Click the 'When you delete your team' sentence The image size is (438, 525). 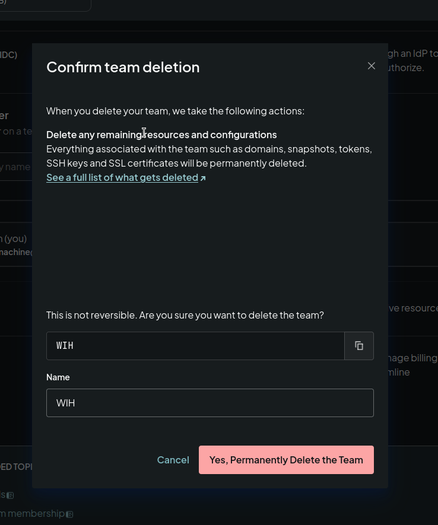point(175,111)
